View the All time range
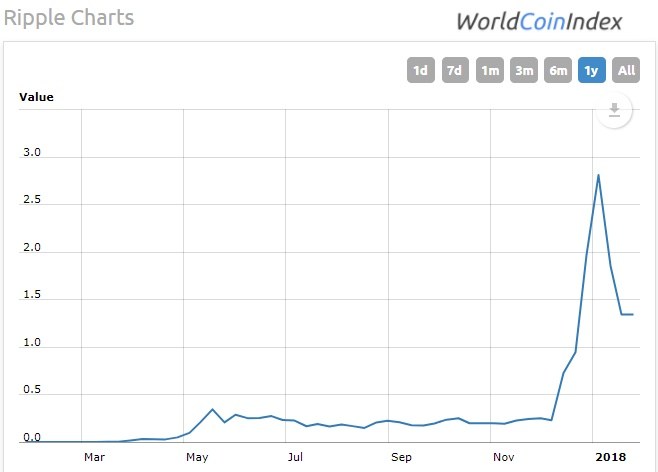658x472 pixels. [x=626, y=70]
